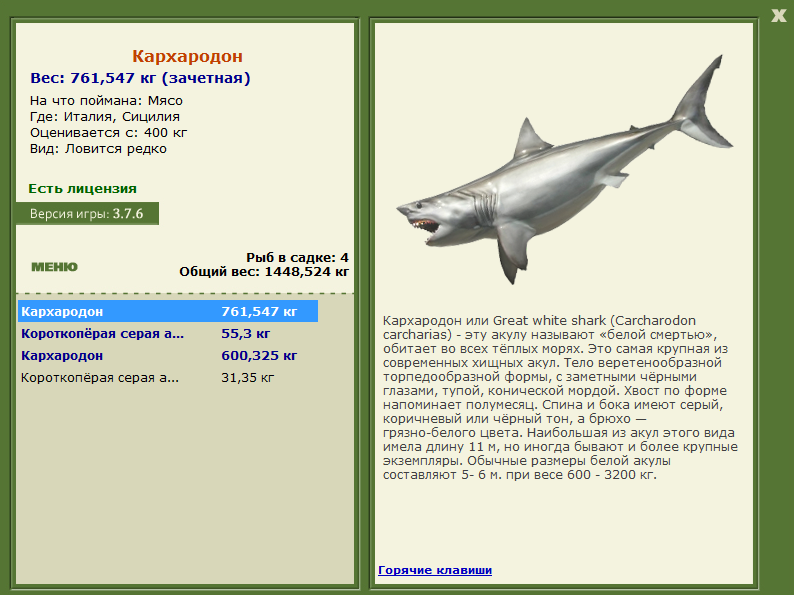This screenshot has height=595, width=794.
Task: Click the Кархародон title heading
Action: tap(187, 56)
